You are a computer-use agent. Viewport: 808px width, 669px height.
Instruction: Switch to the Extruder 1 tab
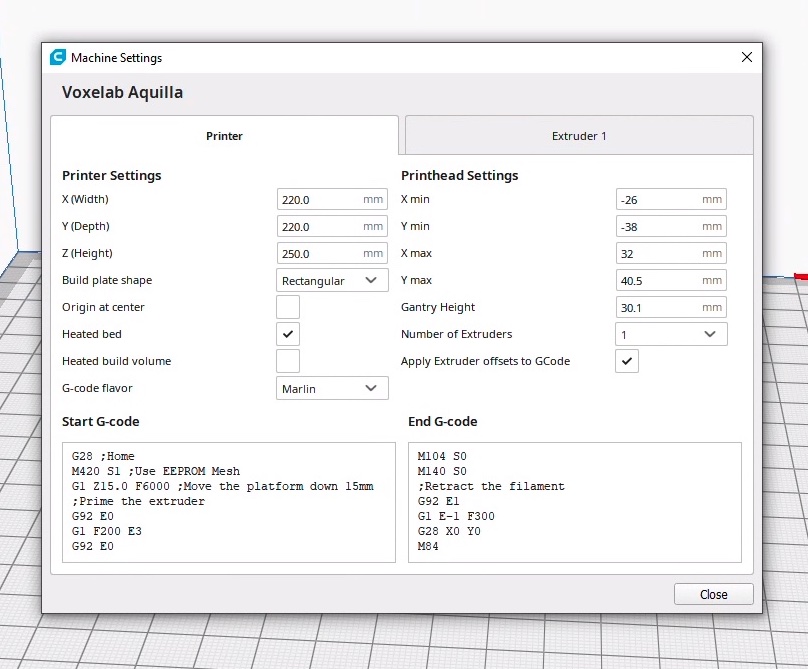(x=579, y=136)
